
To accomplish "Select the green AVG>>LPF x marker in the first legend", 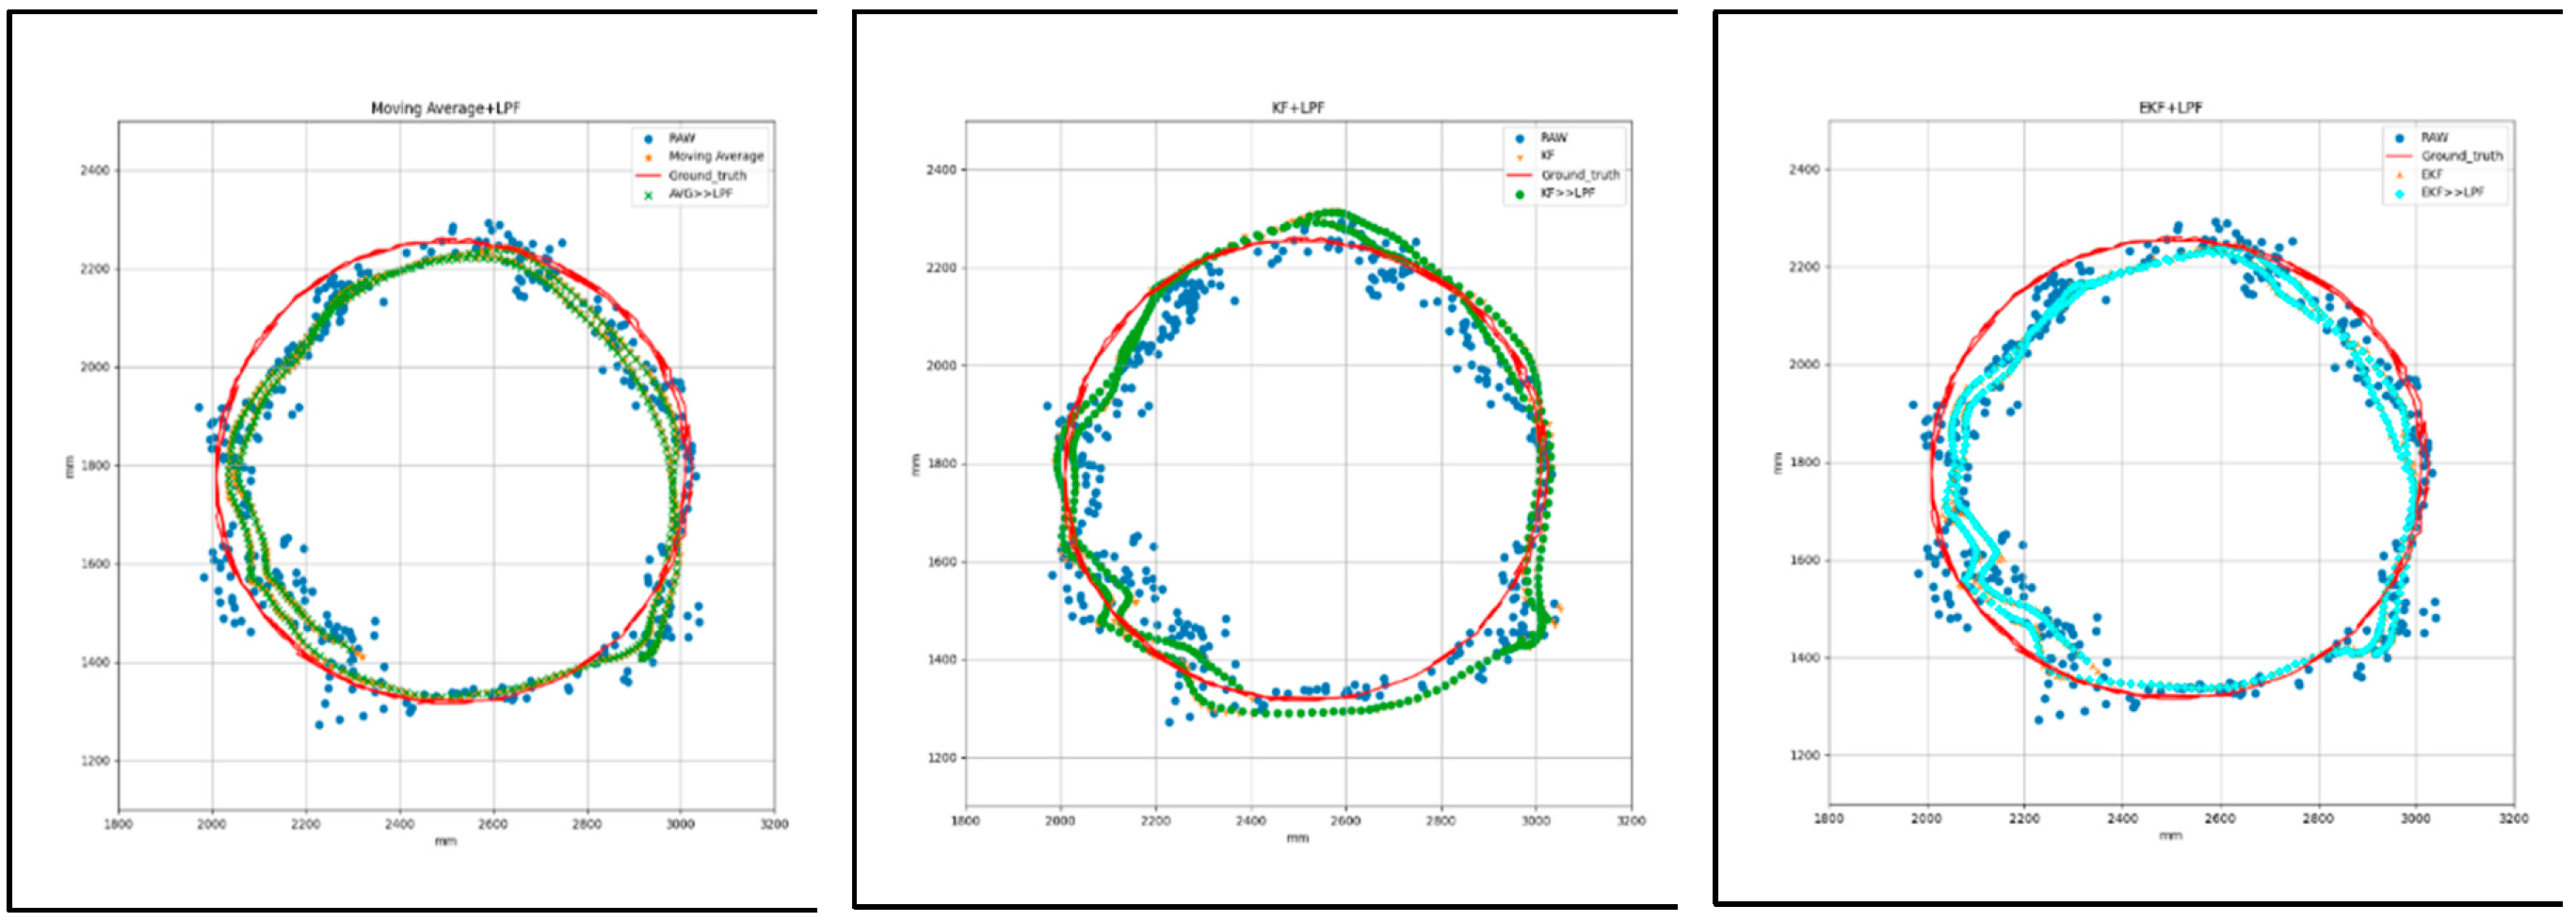I will click(x=648, y=195).
